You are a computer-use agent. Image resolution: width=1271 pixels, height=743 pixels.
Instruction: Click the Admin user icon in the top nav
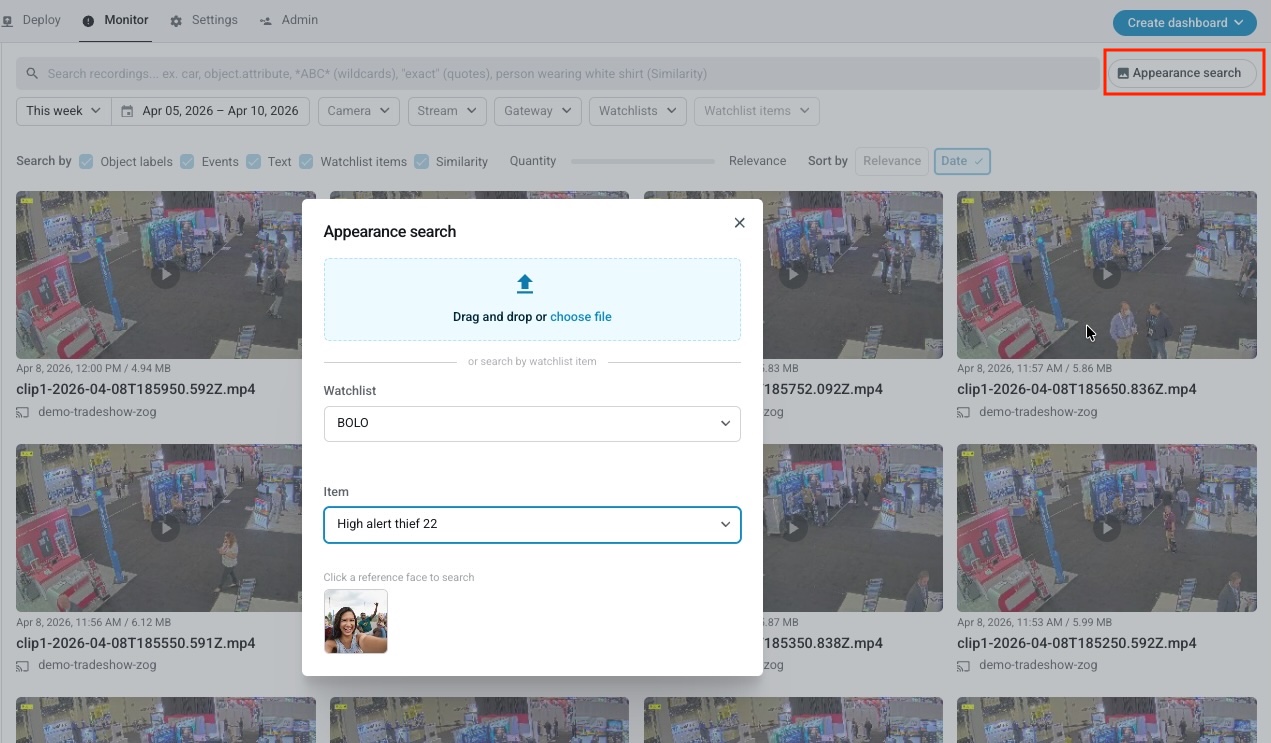tap(266, 21)
